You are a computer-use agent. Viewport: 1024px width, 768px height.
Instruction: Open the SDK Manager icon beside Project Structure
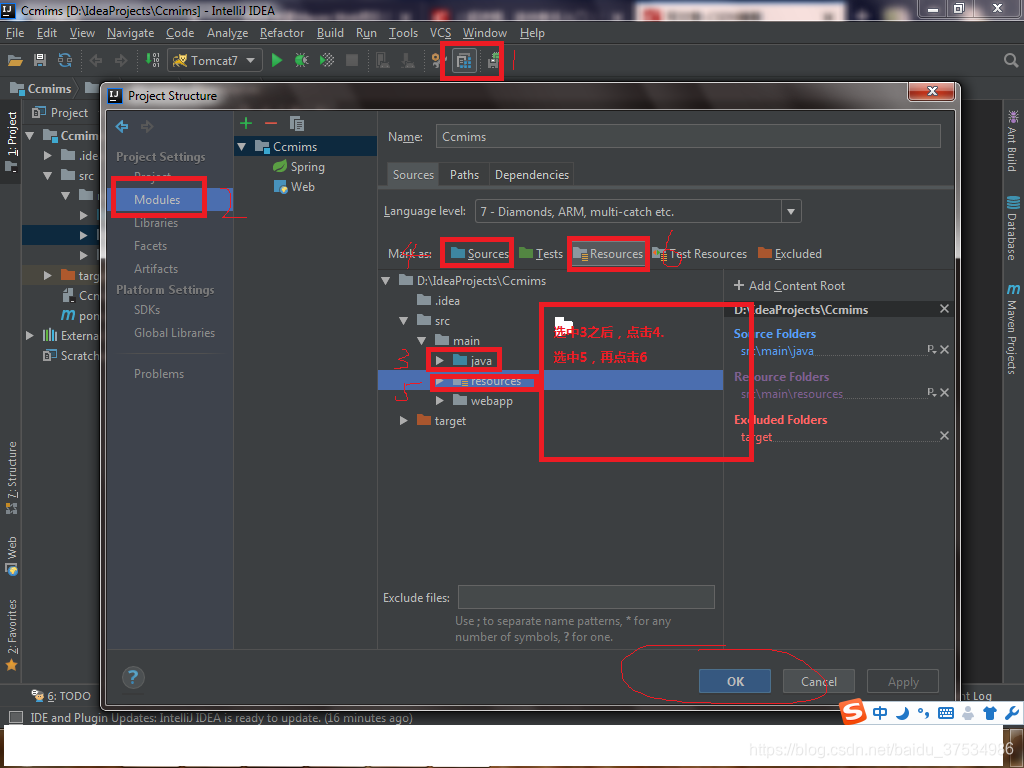494,61
